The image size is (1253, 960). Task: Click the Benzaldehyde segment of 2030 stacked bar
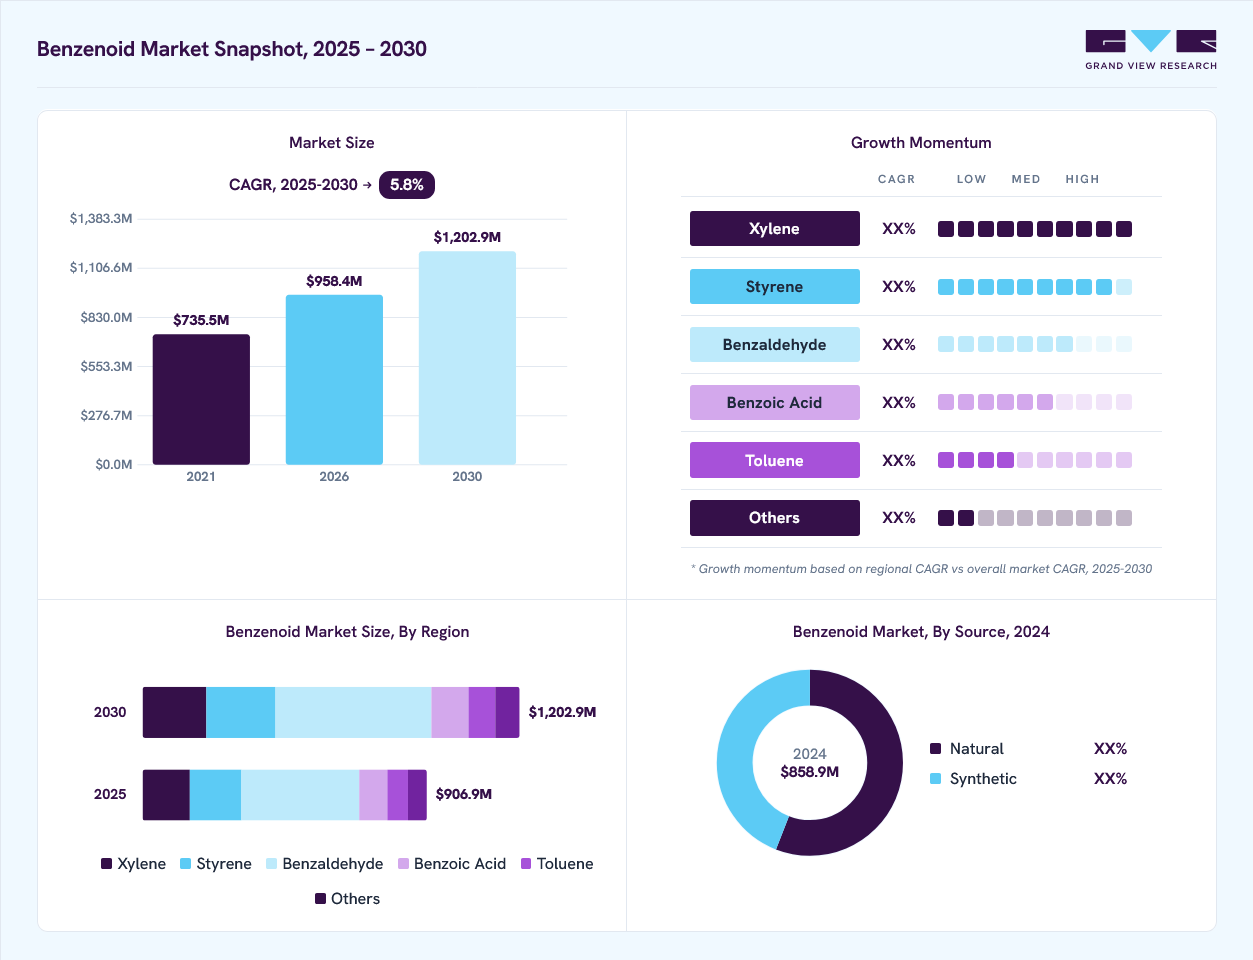353,713
